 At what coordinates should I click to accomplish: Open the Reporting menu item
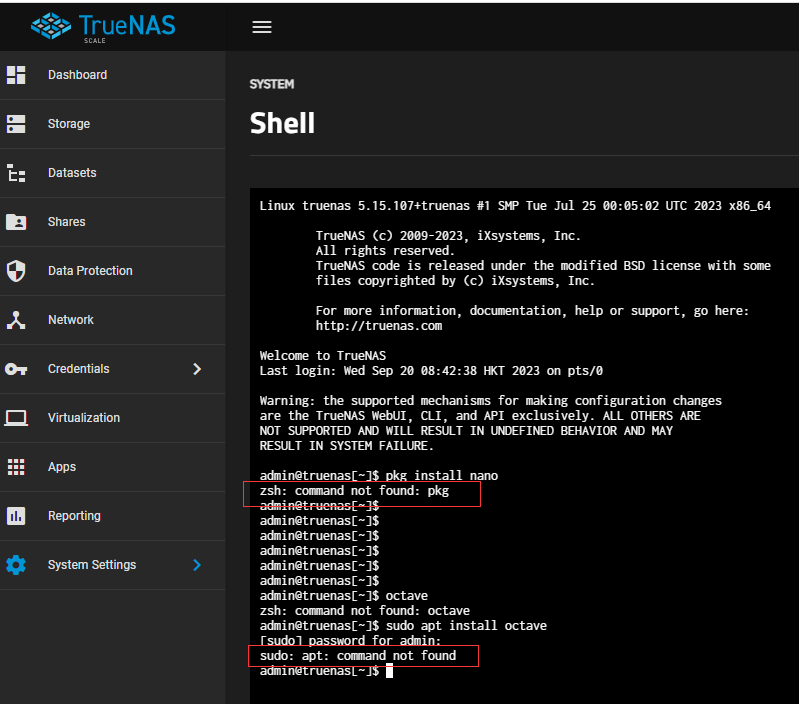click(x=113, y=516)
